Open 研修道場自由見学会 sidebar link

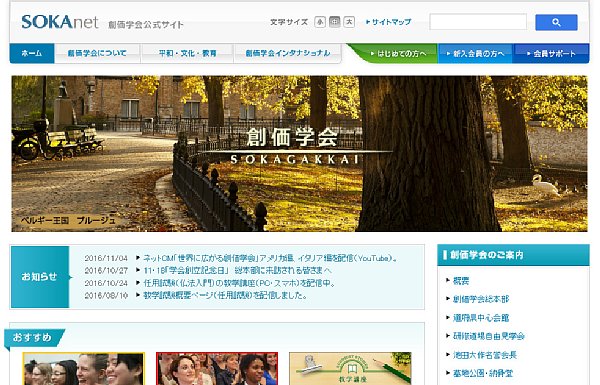[489, 336]
